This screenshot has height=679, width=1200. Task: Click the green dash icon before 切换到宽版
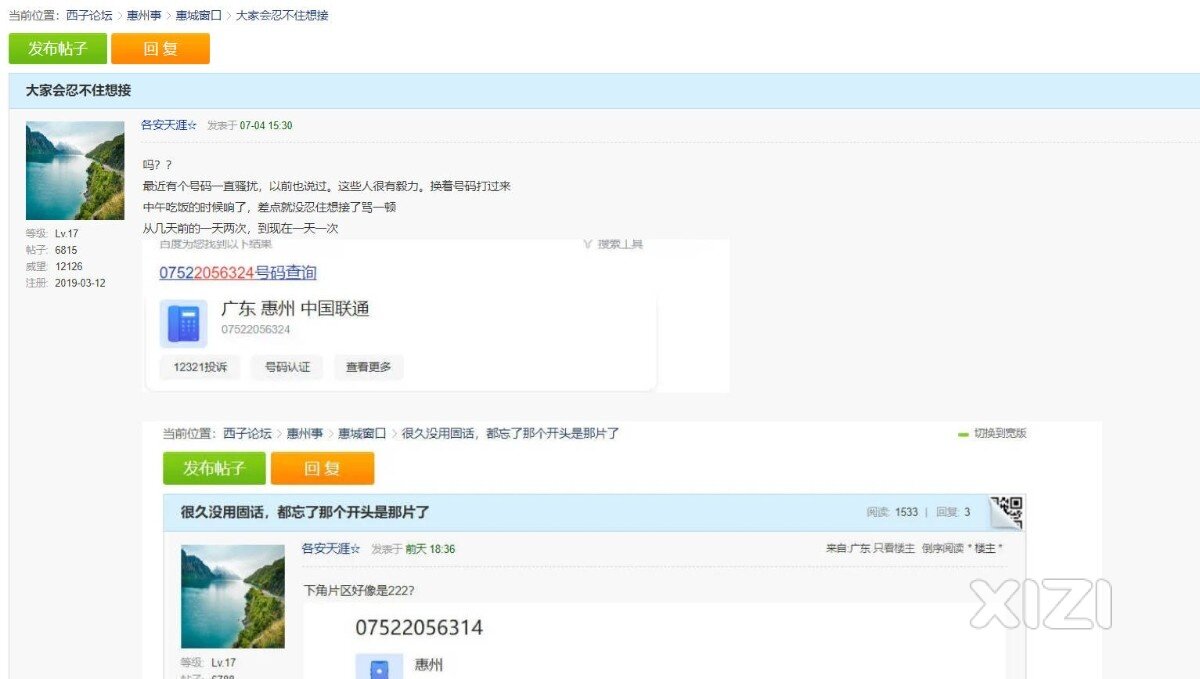click(964, 434)
